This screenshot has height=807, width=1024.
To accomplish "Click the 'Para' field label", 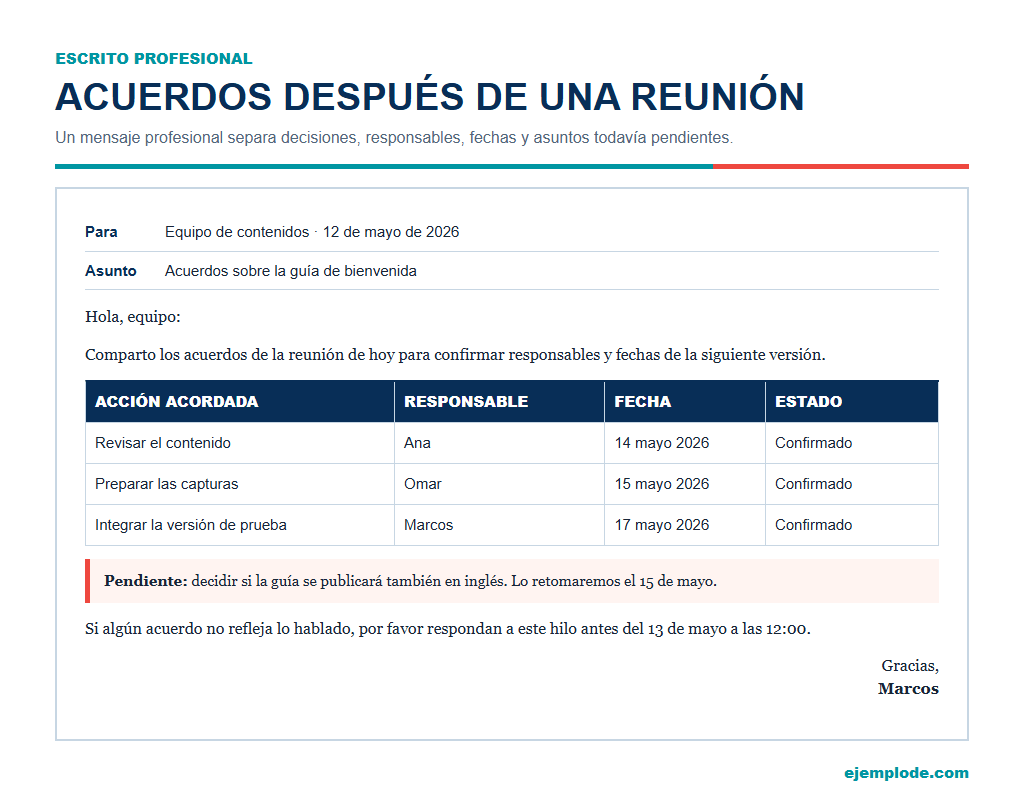I will pos(101,232).
